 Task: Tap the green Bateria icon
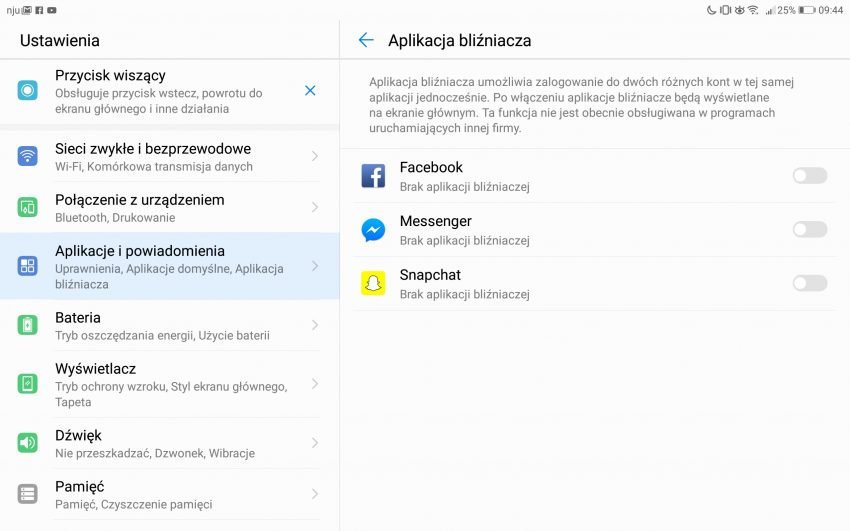pos(28,325)
